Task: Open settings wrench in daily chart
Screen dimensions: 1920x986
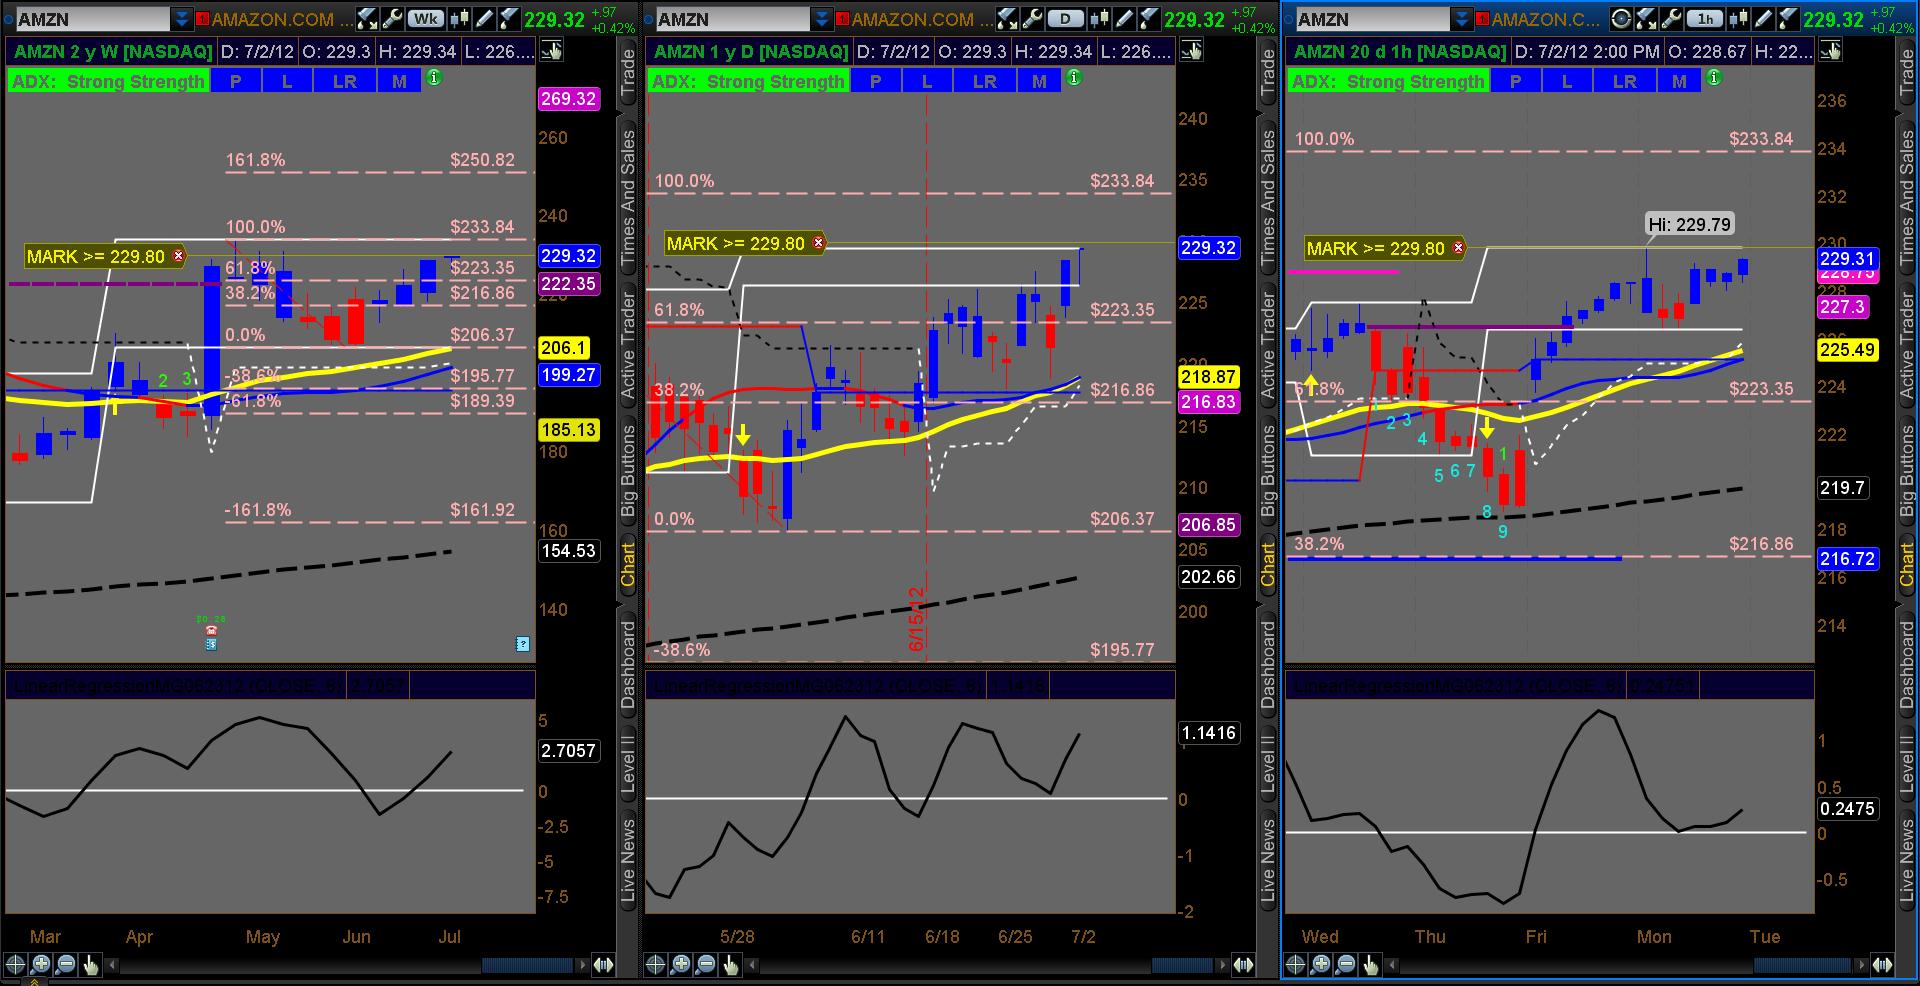Action: [x=1032, y=19]
